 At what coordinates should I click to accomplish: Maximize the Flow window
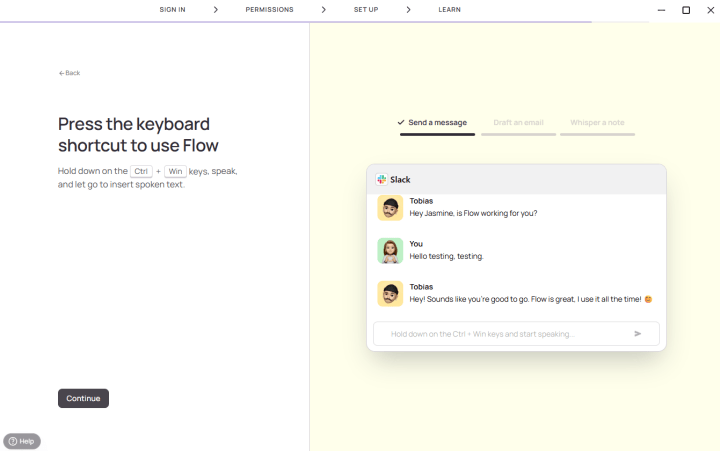686,10
